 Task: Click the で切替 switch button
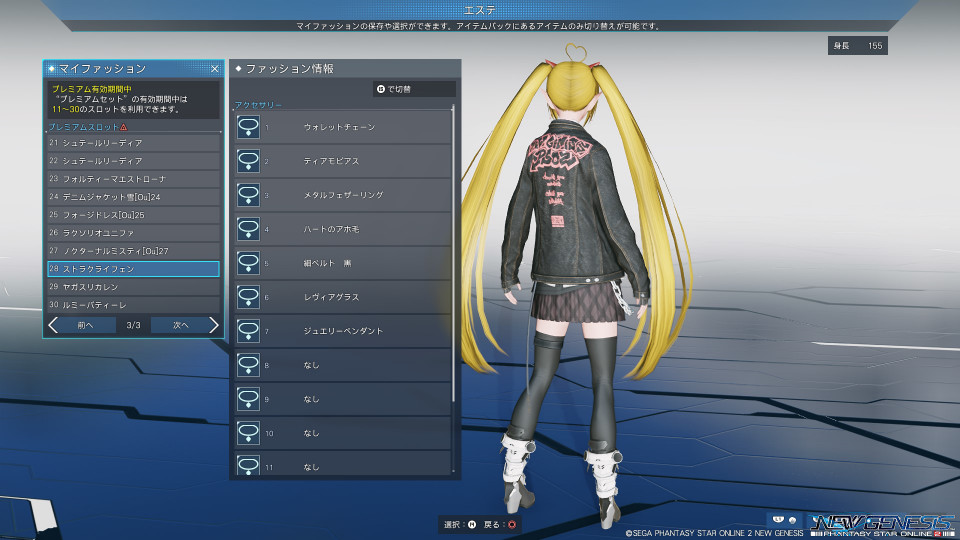414,89
